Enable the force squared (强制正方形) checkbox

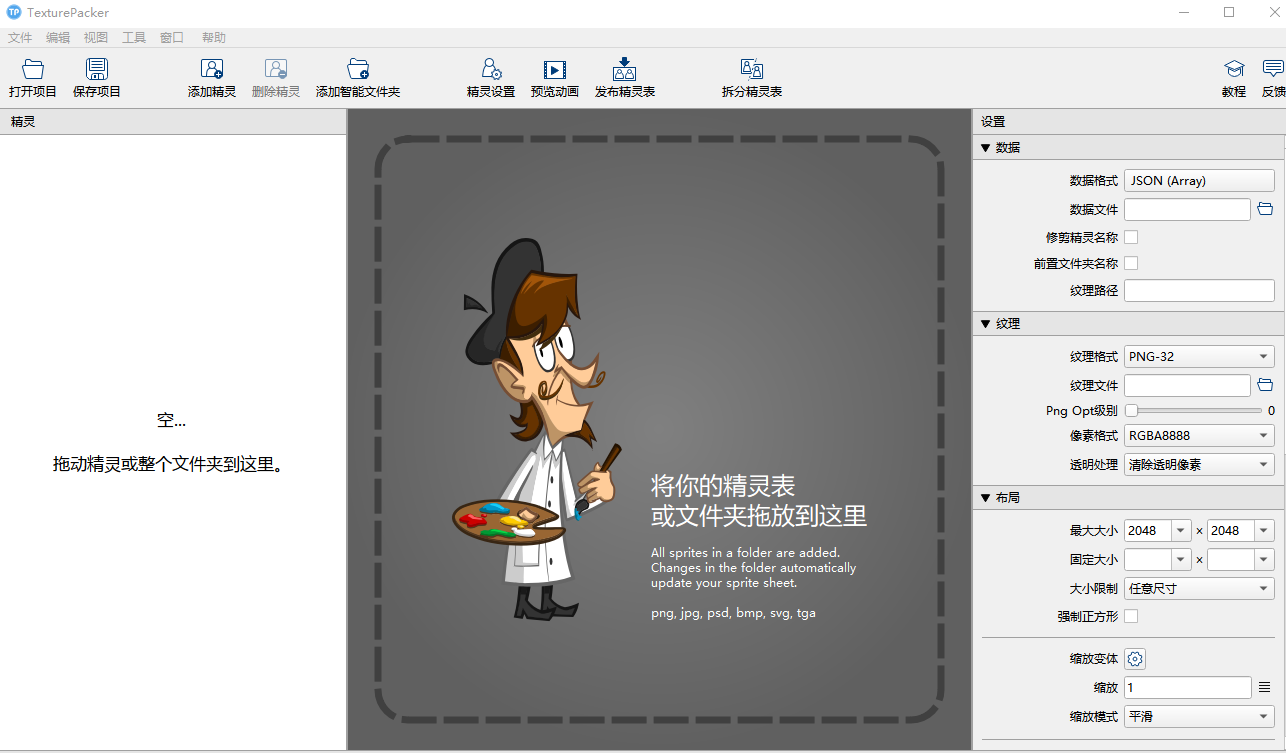(1131, 616)
